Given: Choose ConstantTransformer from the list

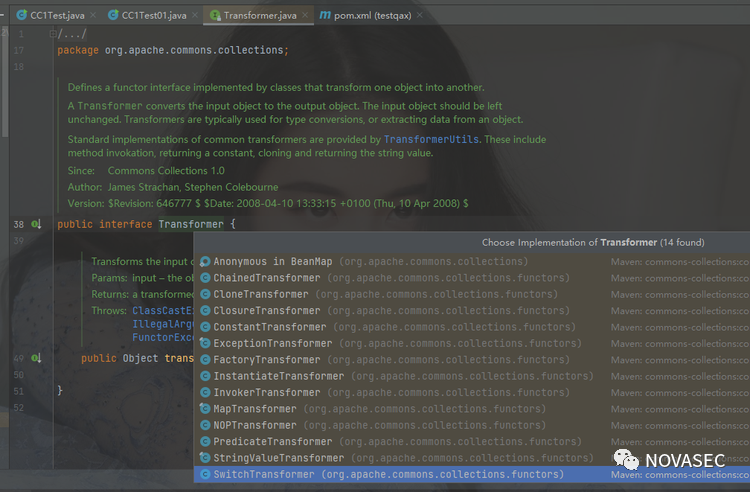Looking at the screenshot, I should pyautogui.click(x=472, y=327).
